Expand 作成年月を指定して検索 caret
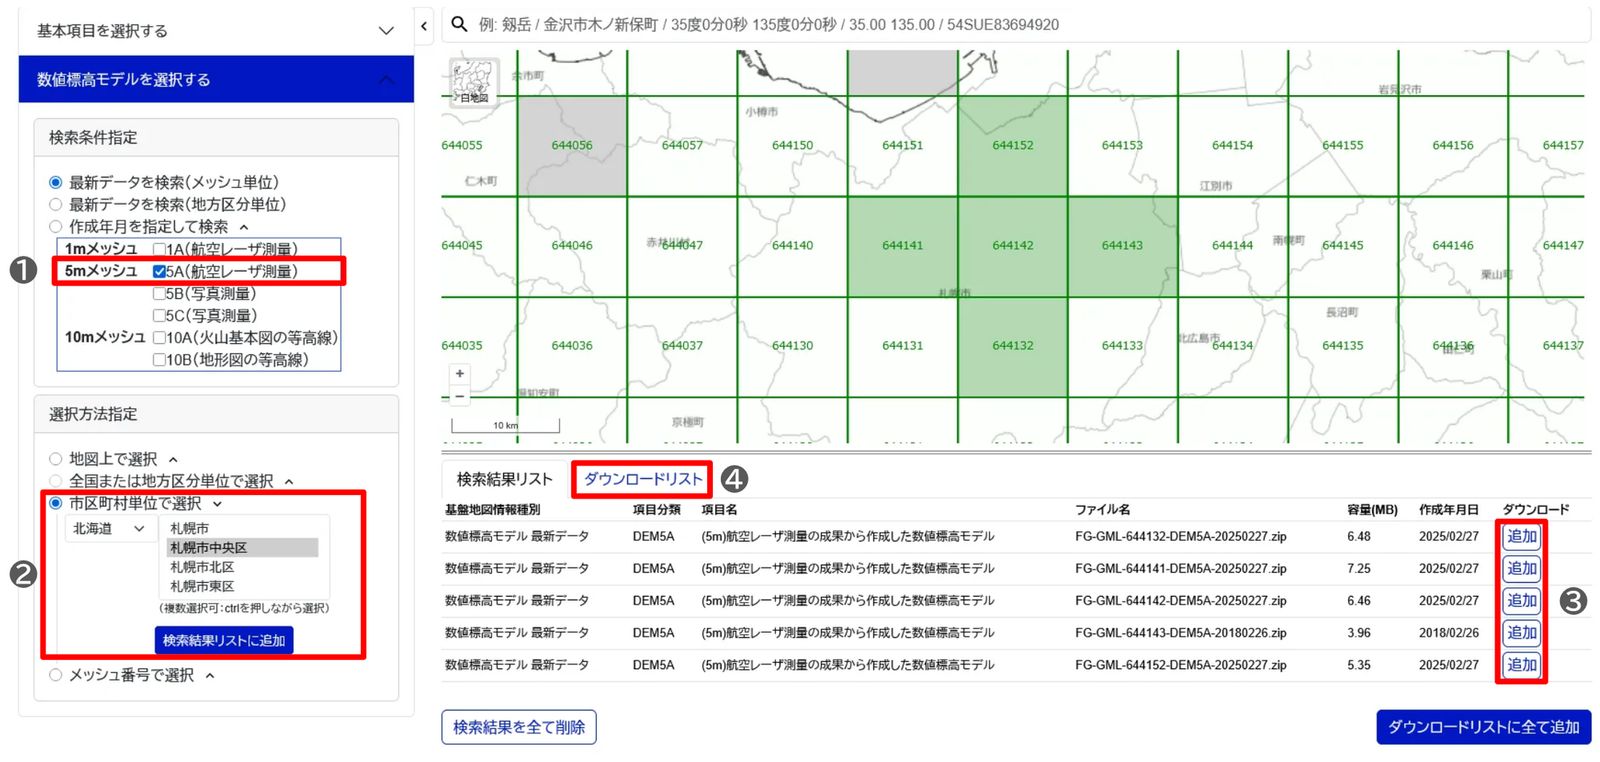The width and height of the screenshot is (1600, 762). [x=243, y=227]
